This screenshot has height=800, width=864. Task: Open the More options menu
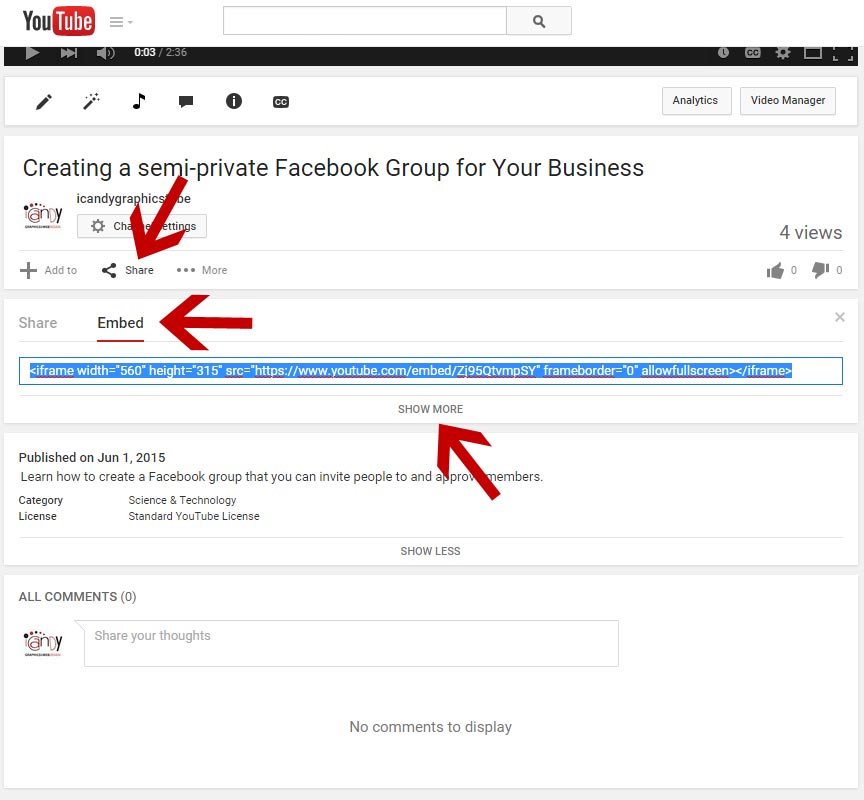[202, 270]
